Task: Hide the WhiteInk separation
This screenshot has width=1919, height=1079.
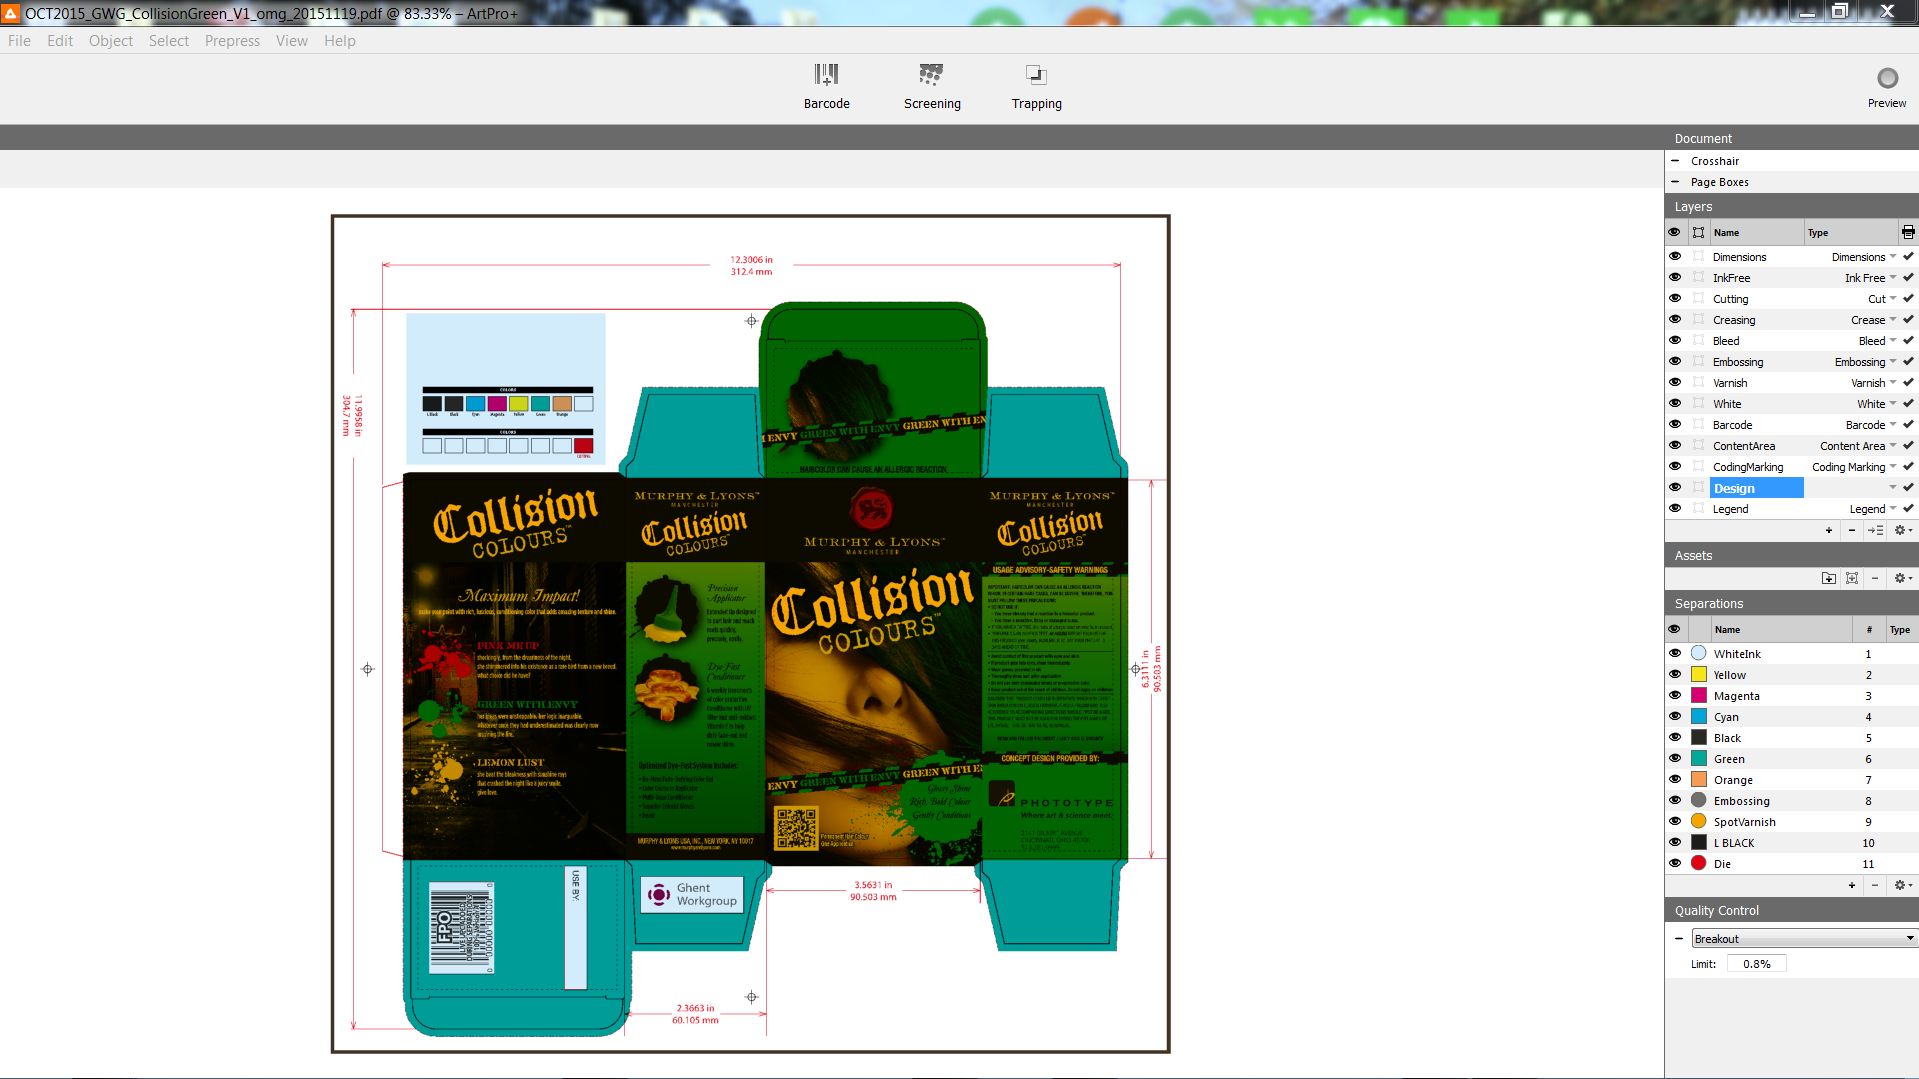Action: click(1675, 653)
